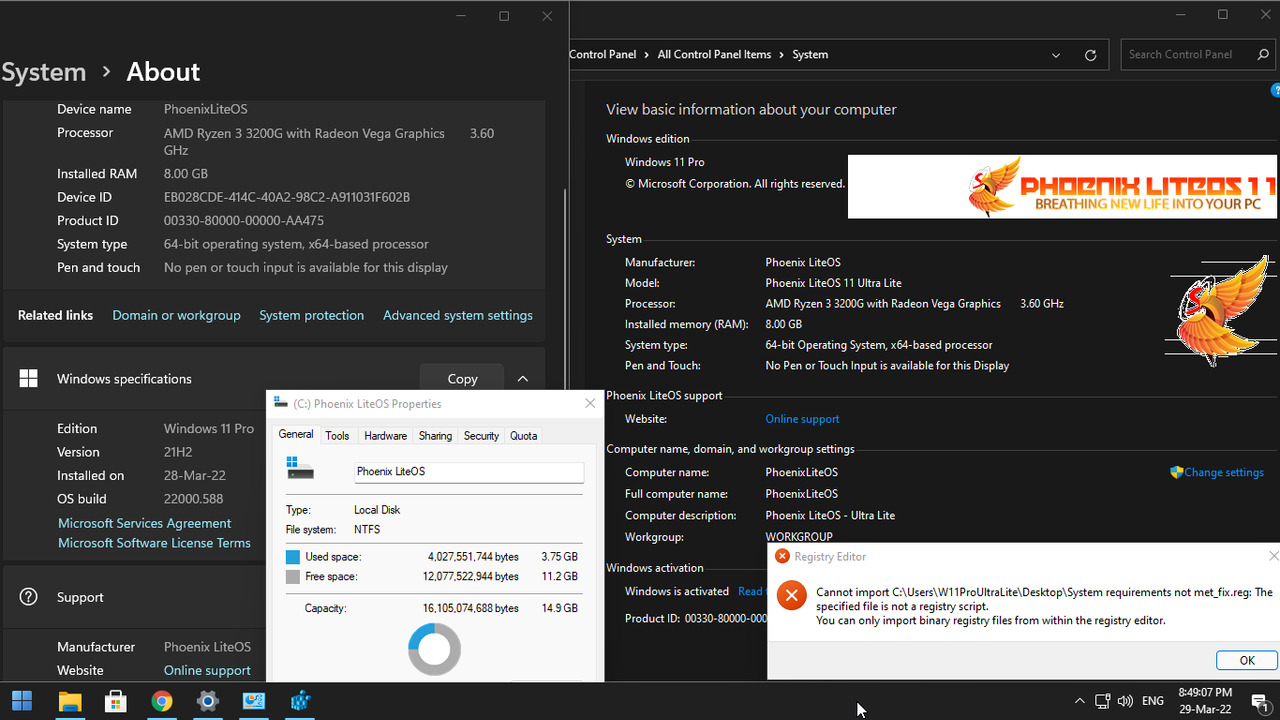Click the ENG language indicator
Image resolution: width=1280 pixels, height=720 pixels.
tap(1152, 701)
